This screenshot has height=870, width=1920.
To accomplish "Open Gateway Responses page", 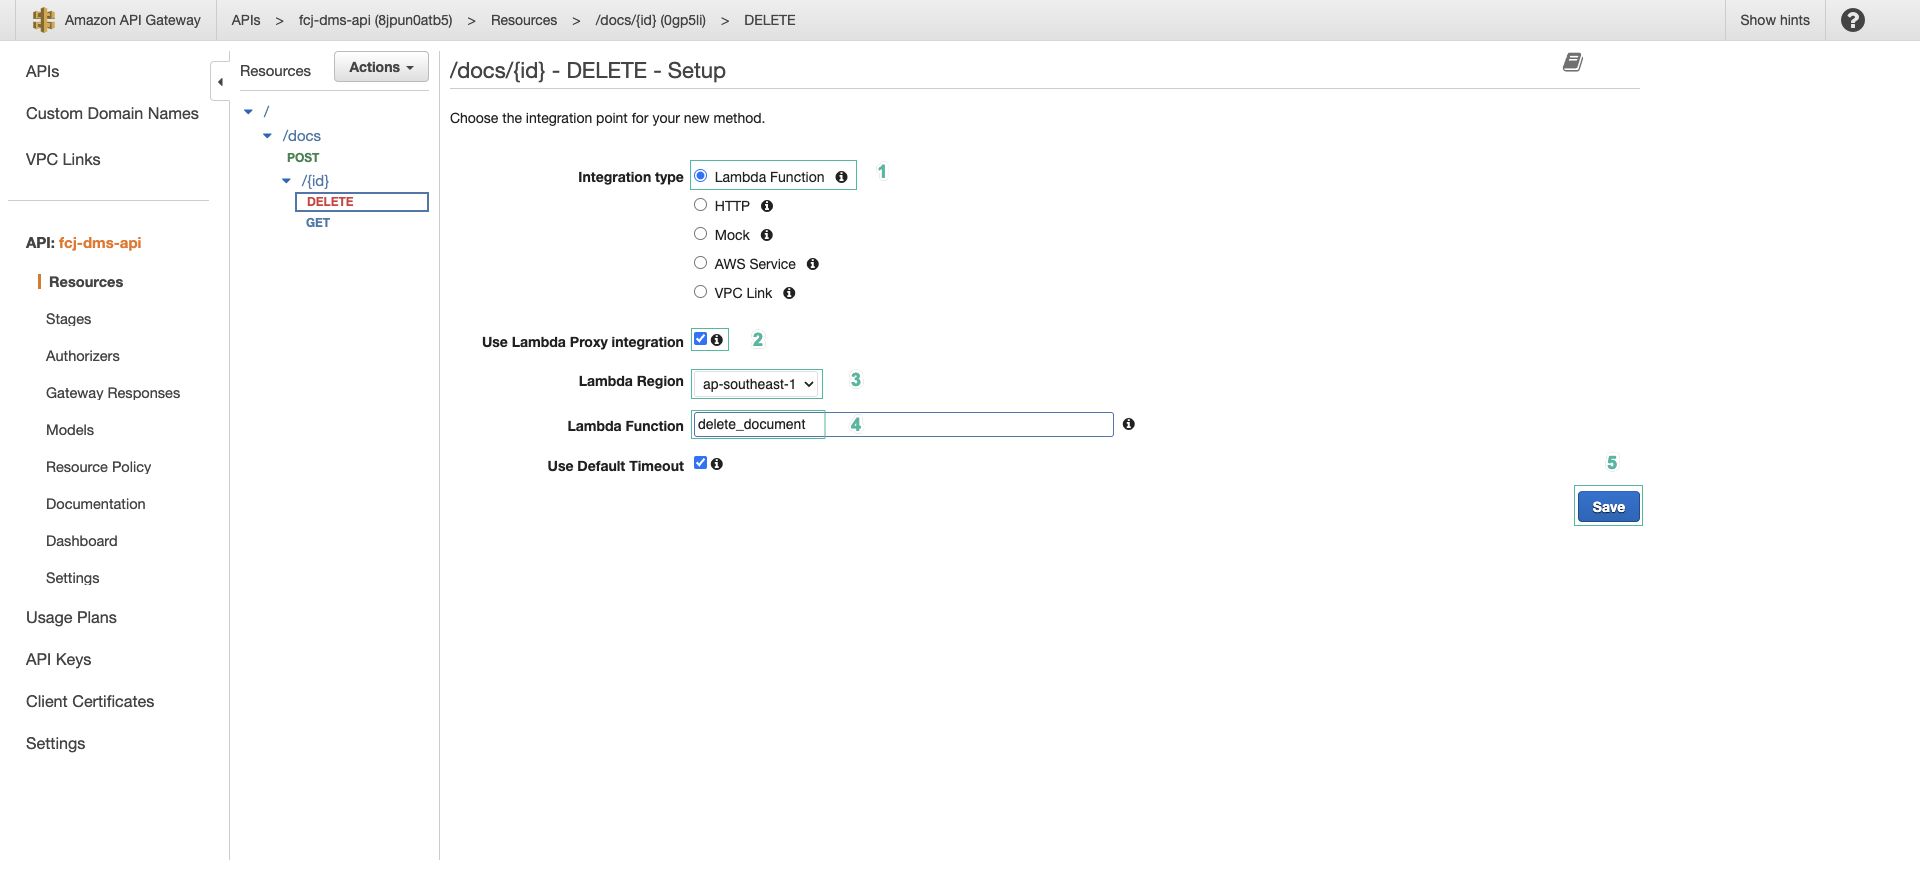I will [x=113, y=393].
